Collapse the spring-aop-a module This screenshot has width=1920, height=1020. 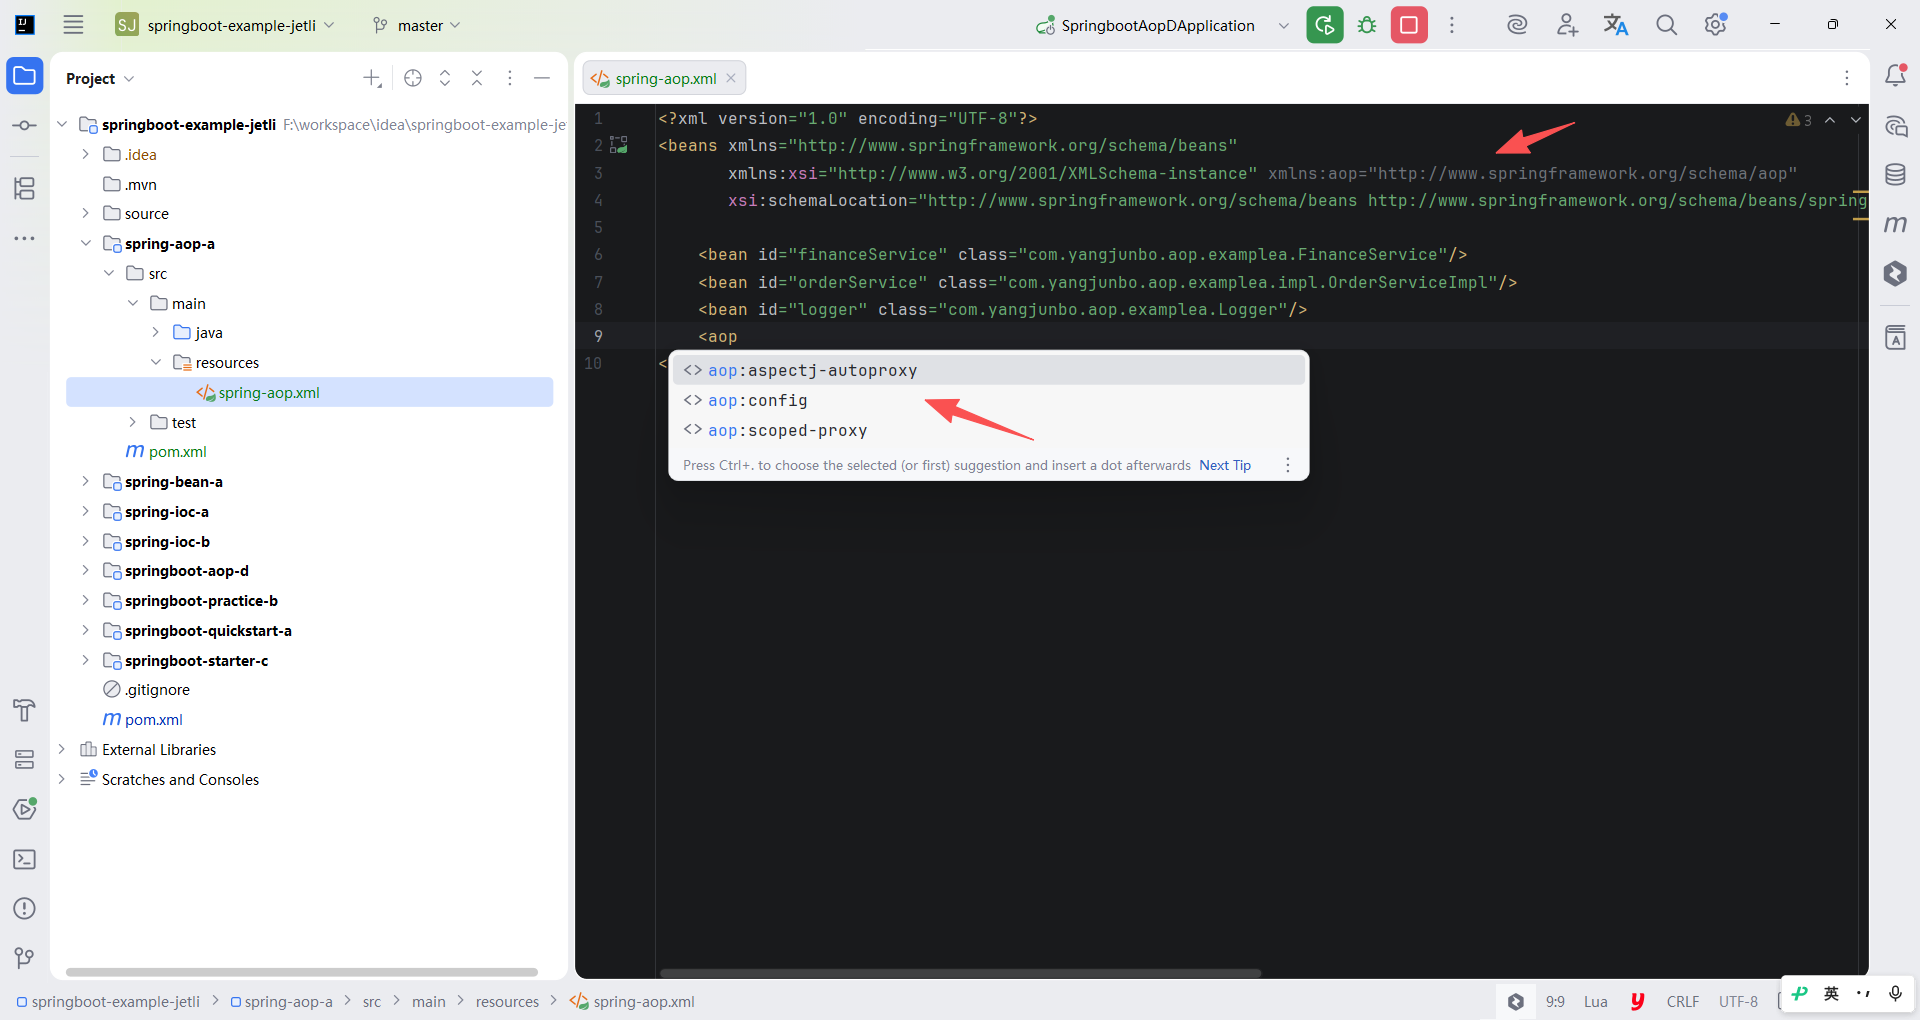[x=85, y=243]
